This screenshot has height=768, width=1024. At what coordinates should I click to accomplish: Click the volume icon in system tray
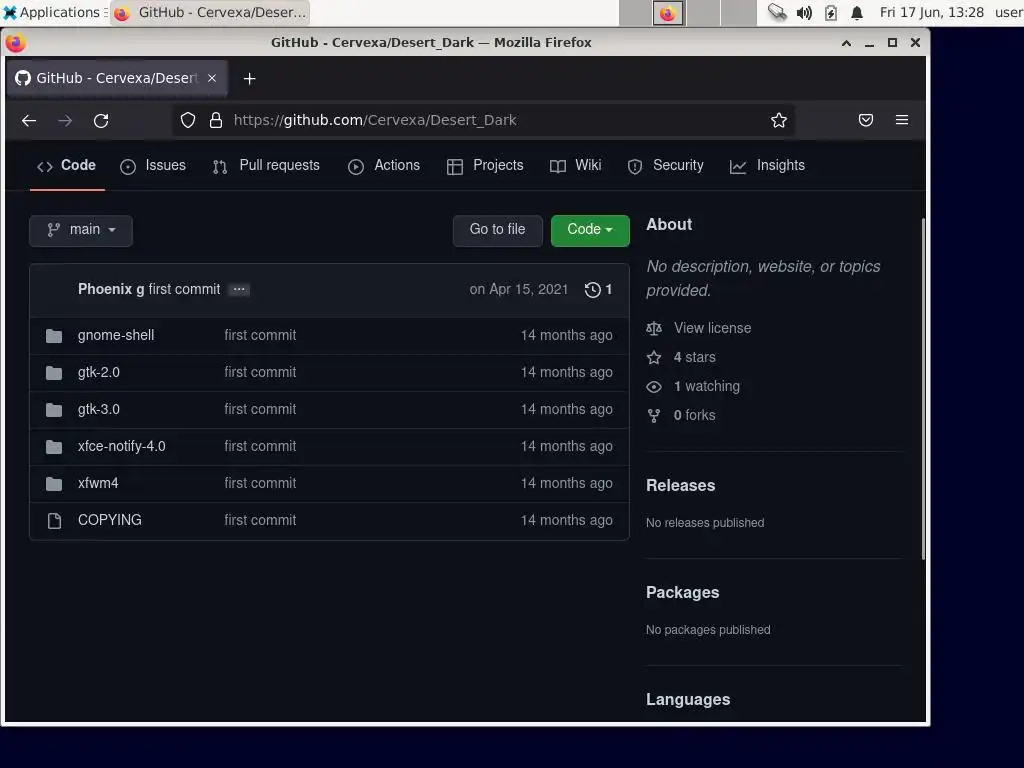804,12
